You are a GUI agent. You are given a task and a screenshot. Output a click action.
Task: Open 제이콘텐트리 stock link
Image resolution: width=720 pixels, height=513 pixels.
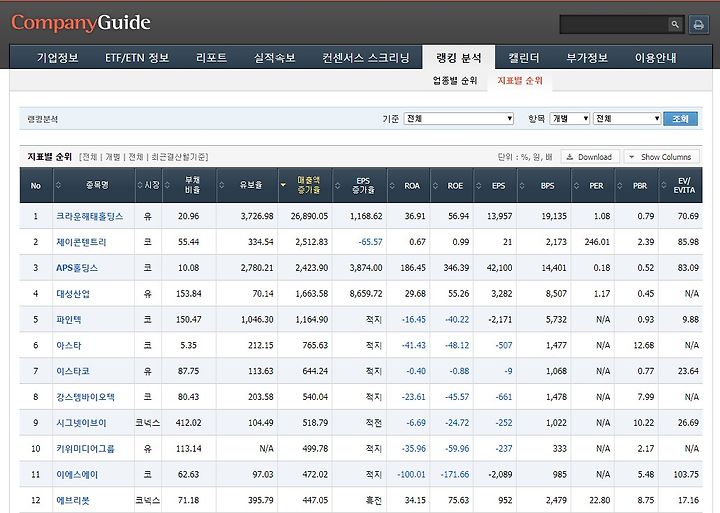tap(81, 242)
